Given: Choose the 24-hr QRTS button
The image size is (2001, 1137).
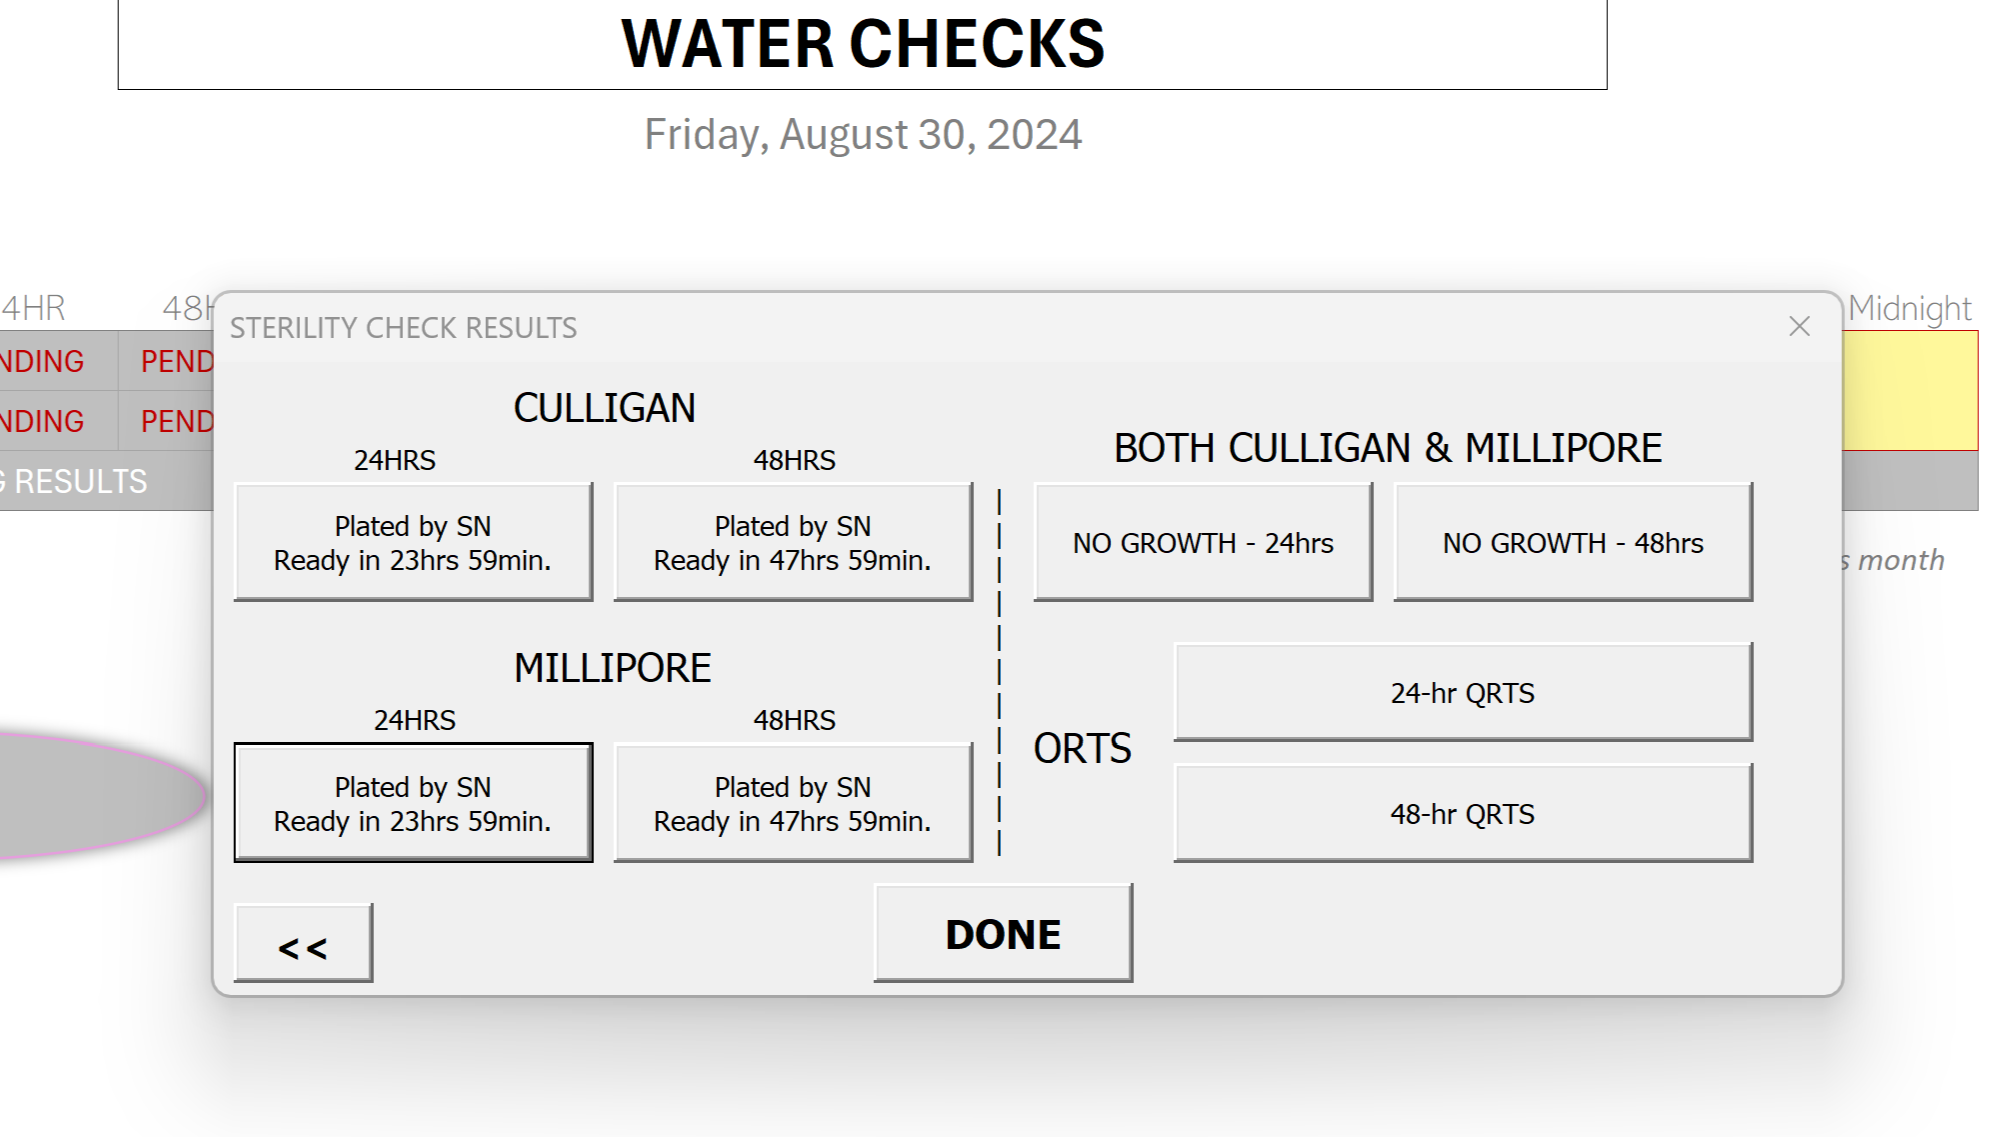Looking at the screenshot, I should coord(1462,693).
